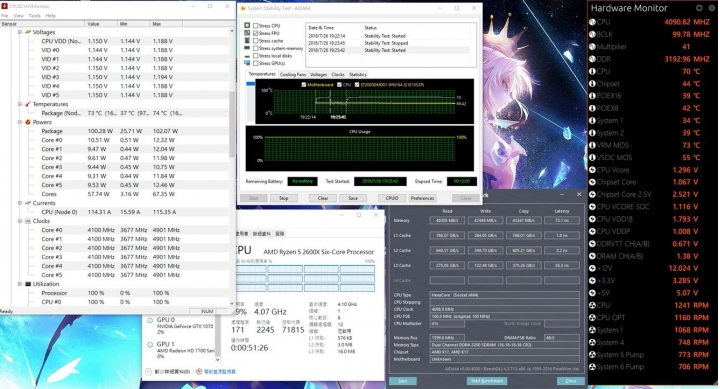The width and height of the screenshot is (720, 389).
Task: Click the CPU OPT fan icon
Action: pyautogui.click(x=592, y=318)
